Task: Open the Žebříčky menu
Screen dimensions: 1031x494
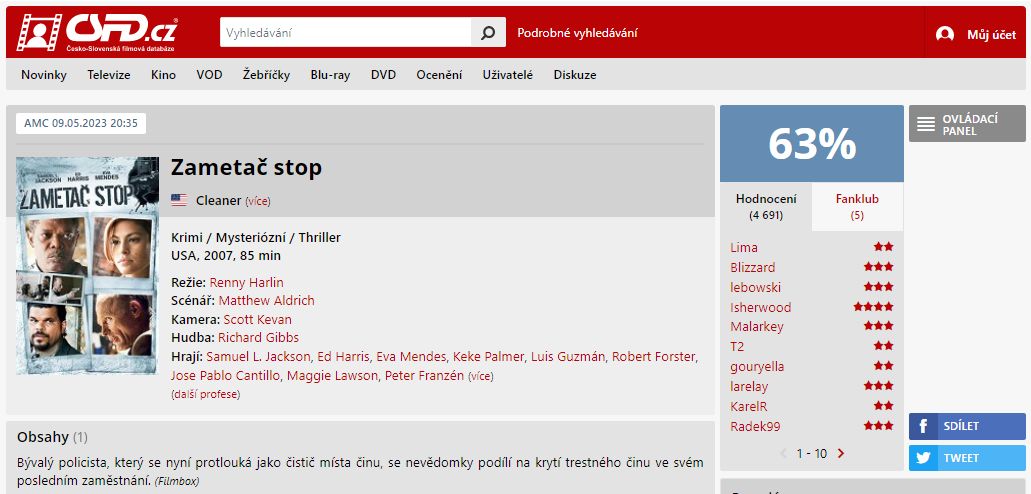Action: tap(266, 75)
